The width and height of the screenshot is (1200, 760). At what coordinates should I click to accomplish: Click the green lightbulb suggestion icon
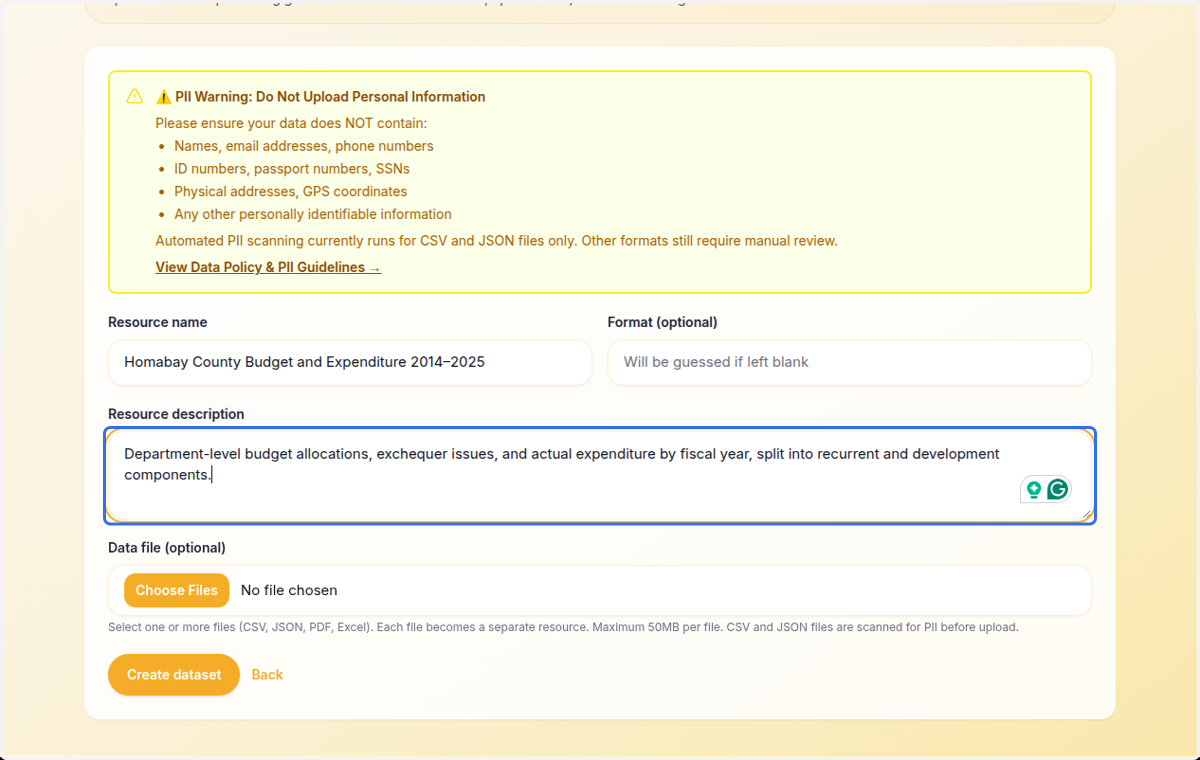click(x=1034, y=489)
